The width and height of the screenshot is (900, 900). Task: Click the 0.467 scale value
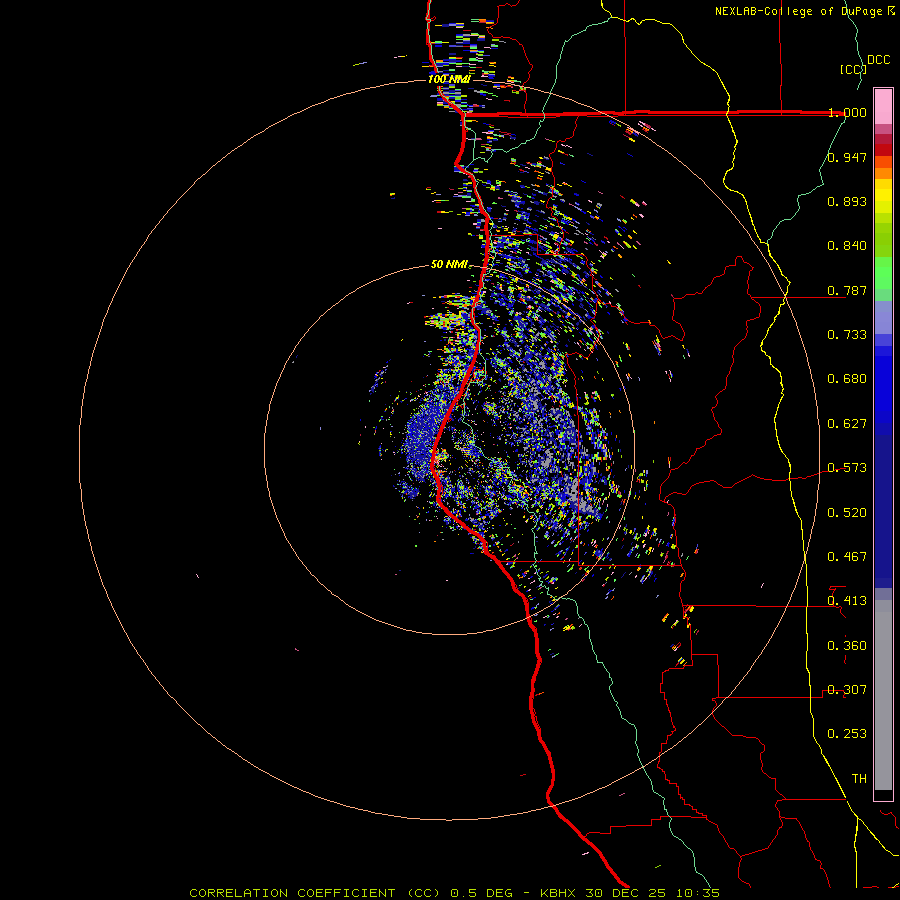click(x=847, y=557)
